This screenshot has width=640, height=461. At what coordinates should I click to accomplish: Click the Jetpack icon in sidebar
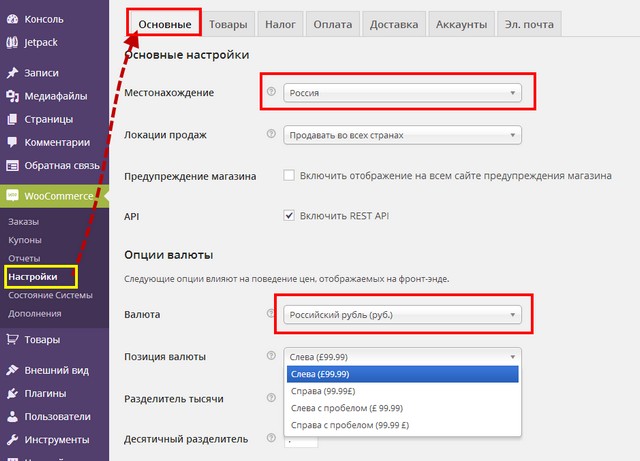click(x=13, y=42)
